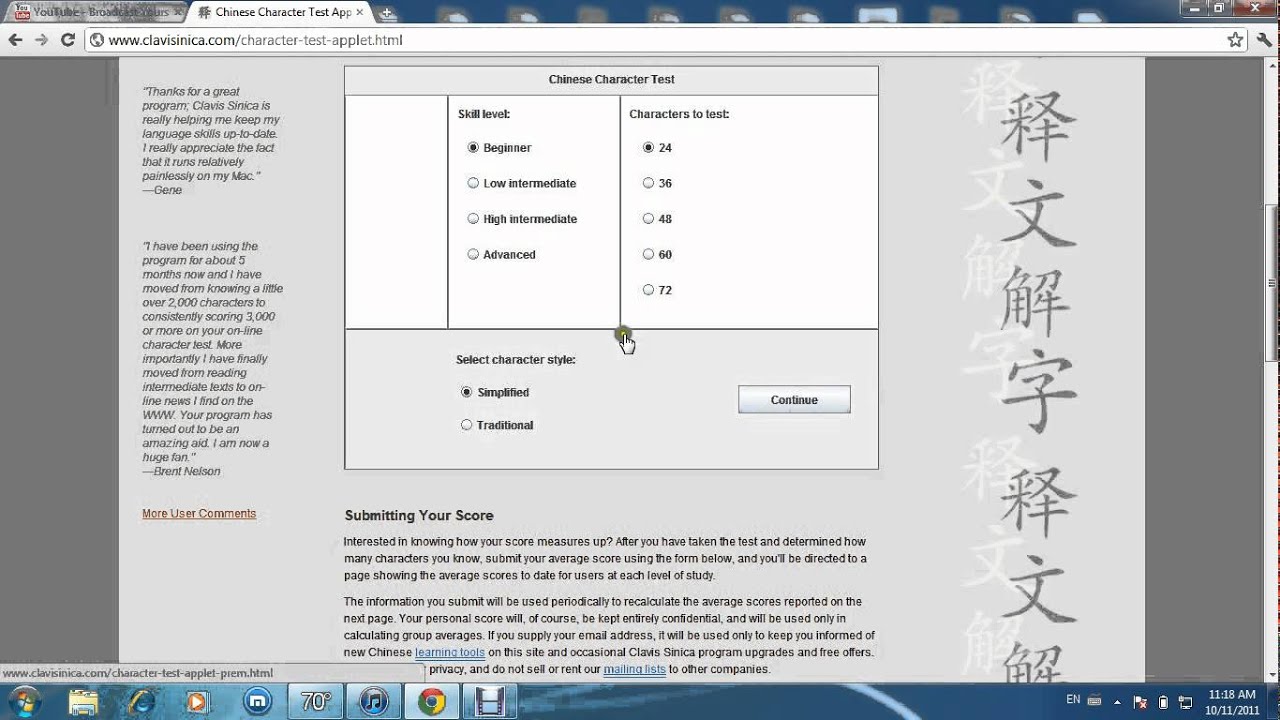The height and width of the screenshot is (720, 1280).
Task: Click the Chinese Character Test title
Action: pyautogui.click(x=611, y=80)
